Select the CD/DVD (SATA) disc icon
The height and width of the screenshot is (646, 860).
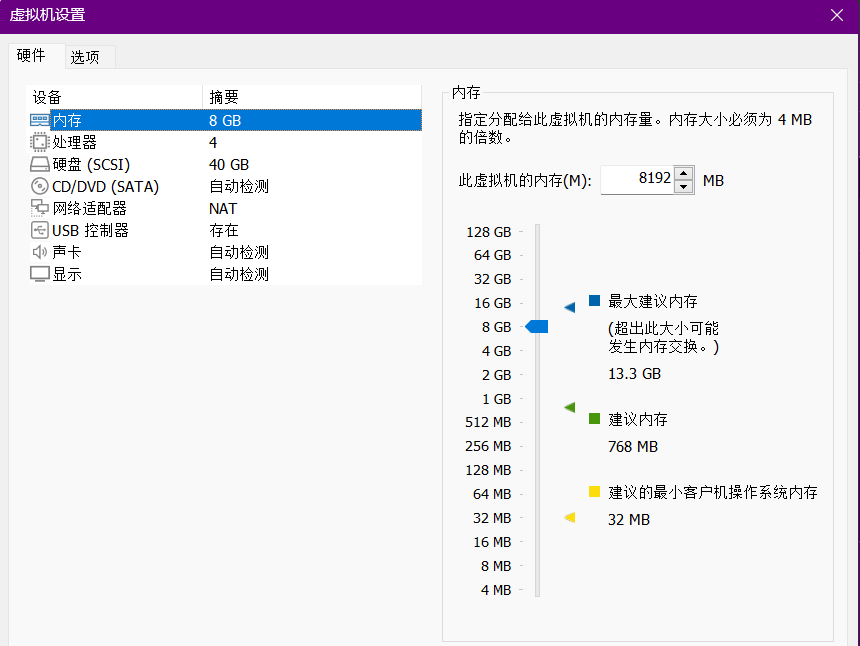coord(40,186)
